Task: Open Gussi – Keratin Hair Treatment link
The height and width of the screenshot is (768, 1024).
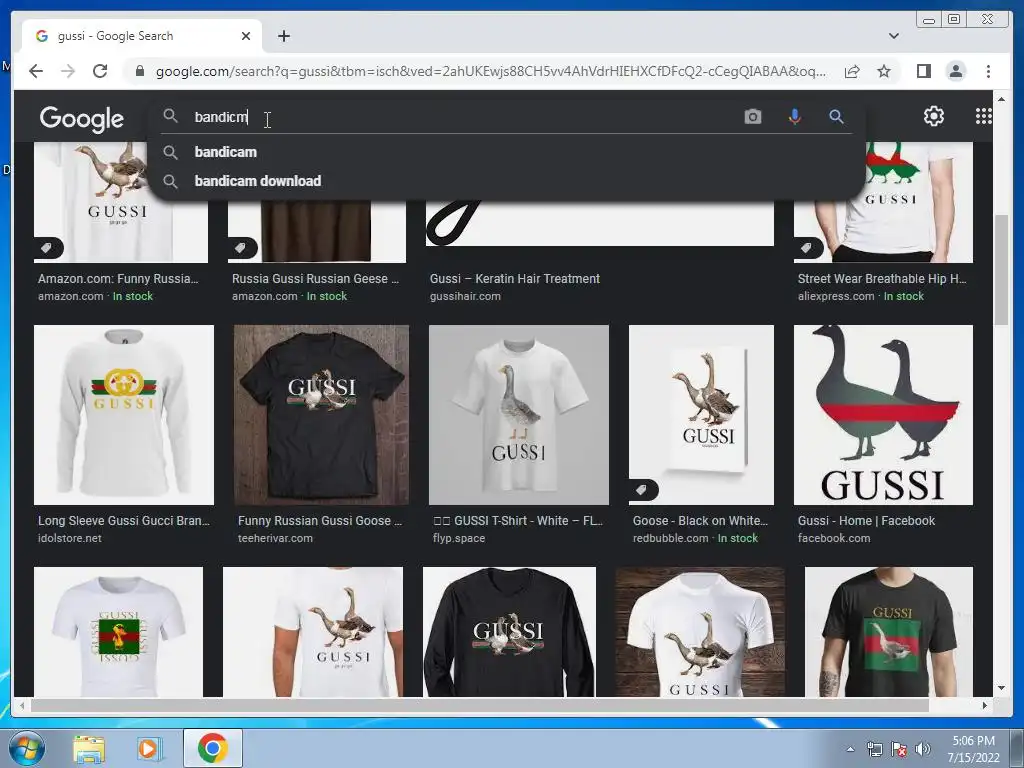Action: 515,279
